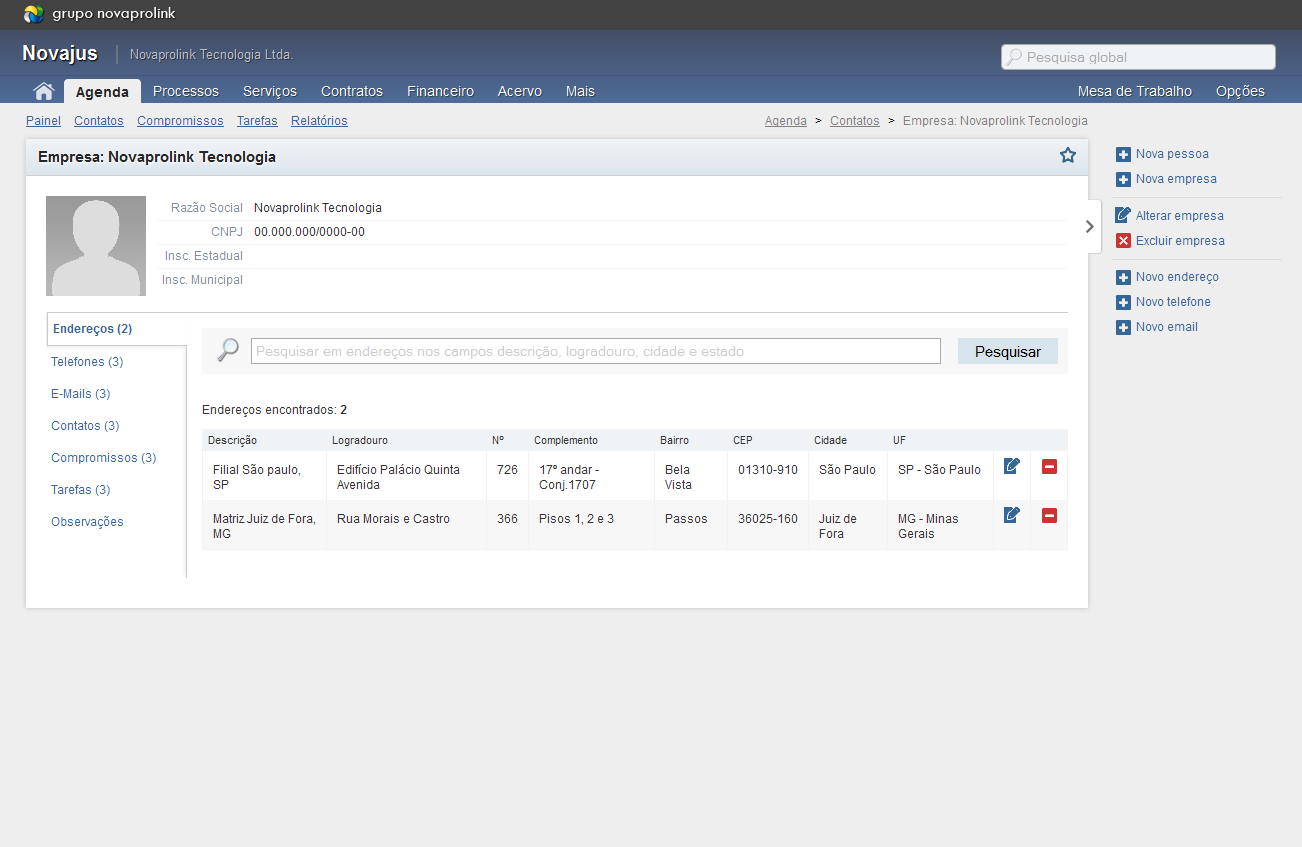This screenshot has height=847, width=1302.
Task: Click the Nova empresa link text
Action: pos(1176,179)
